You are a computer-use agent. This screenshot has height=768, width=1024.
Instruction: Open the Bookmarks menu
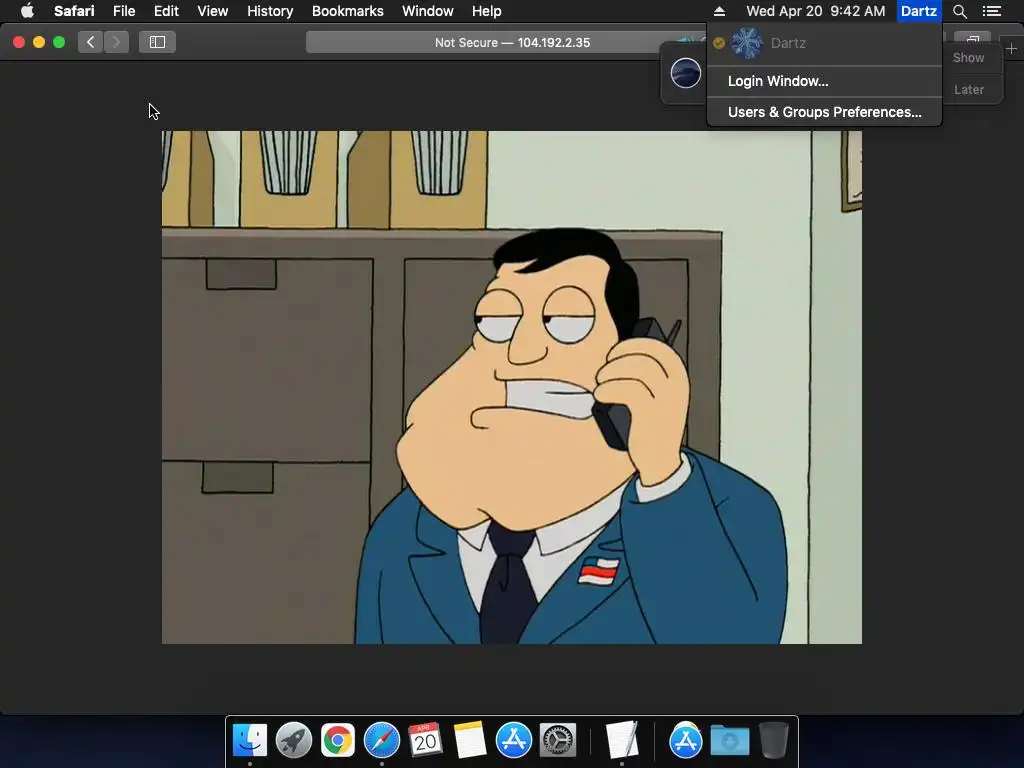pos(347,11)
